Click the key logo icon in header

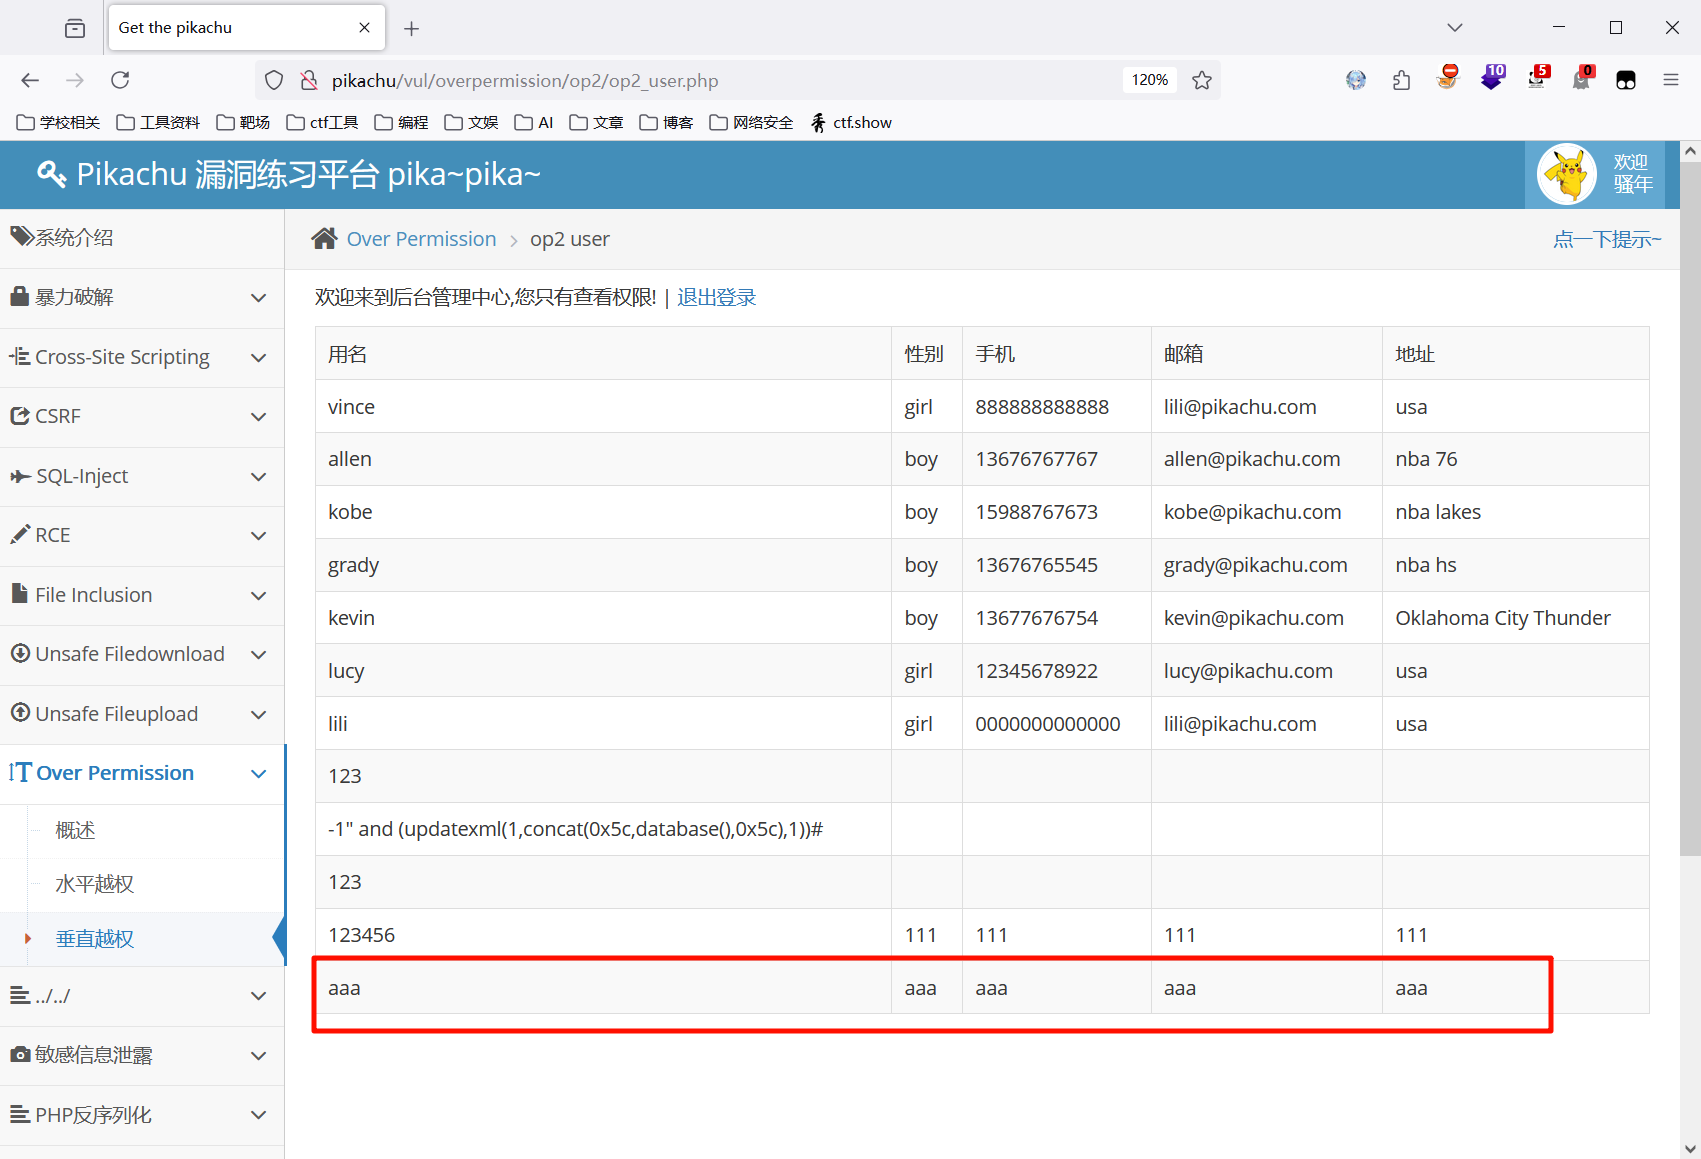pyautogui.click(x=51, y=174)
